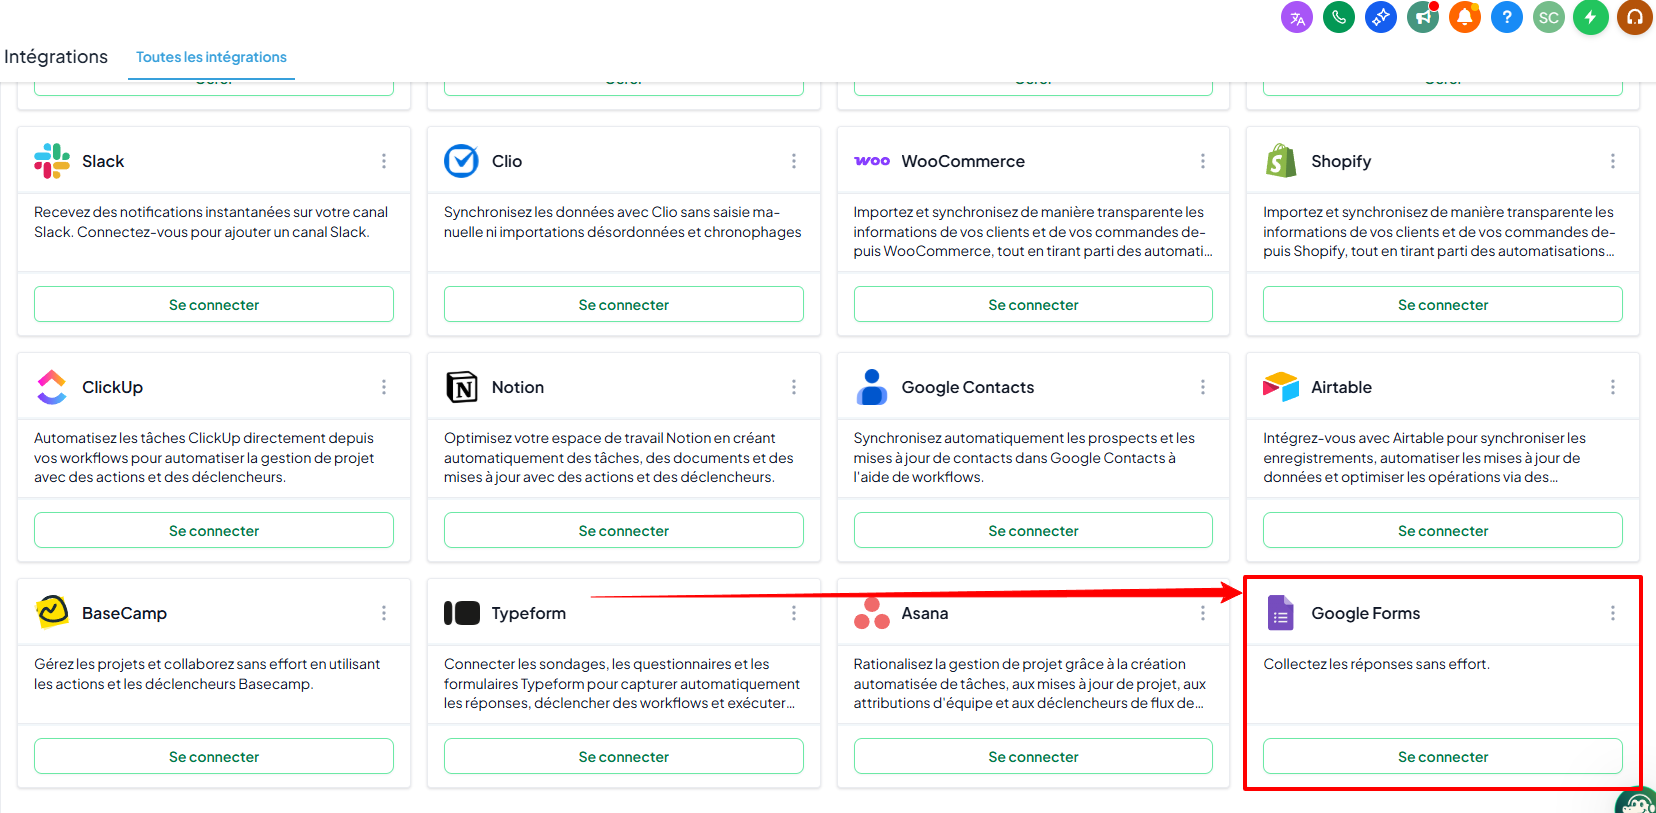Image resolution: width=1656 pixels, height=813 pixels.
Task: Select the Toutes les intégrations tab
Action: tap(211, 57)
